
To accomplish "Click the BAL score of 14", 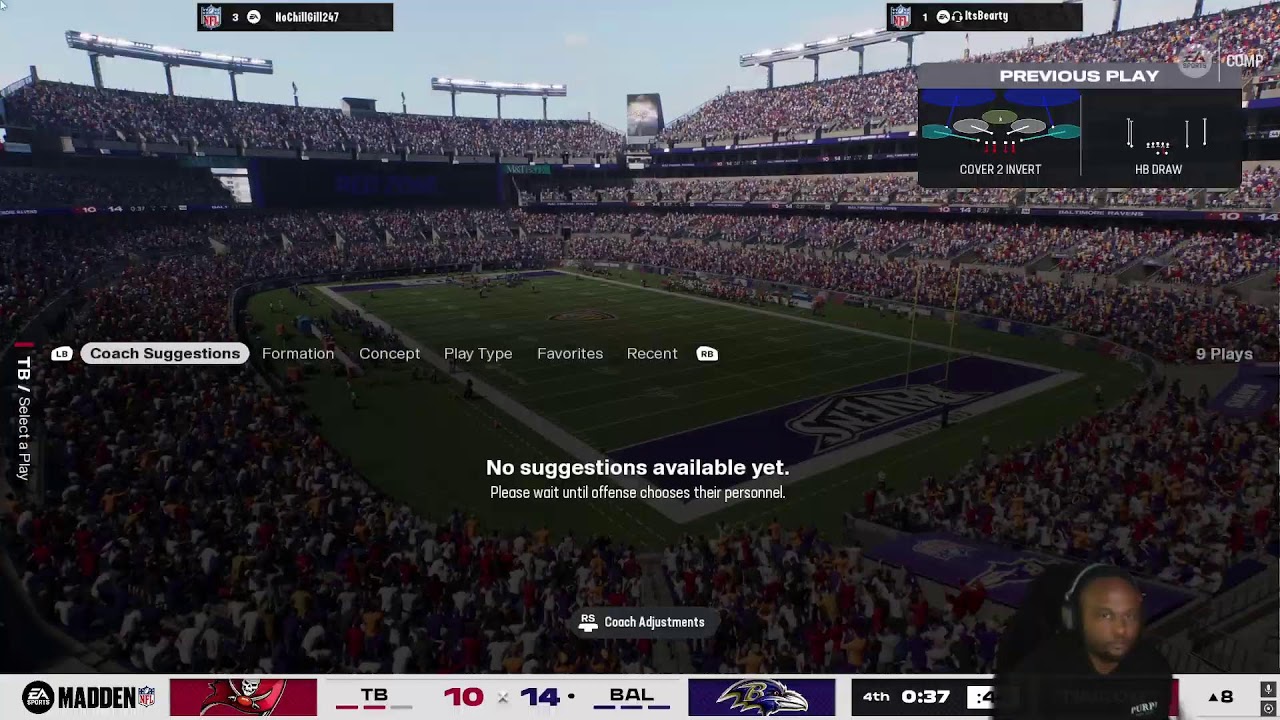I will [540, 696].
